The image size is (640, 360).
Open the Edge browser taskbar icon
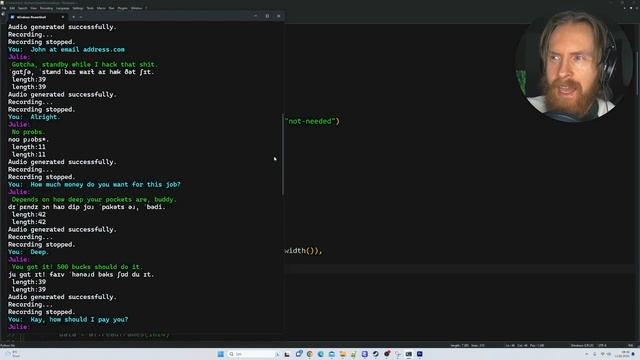[321, 354]
